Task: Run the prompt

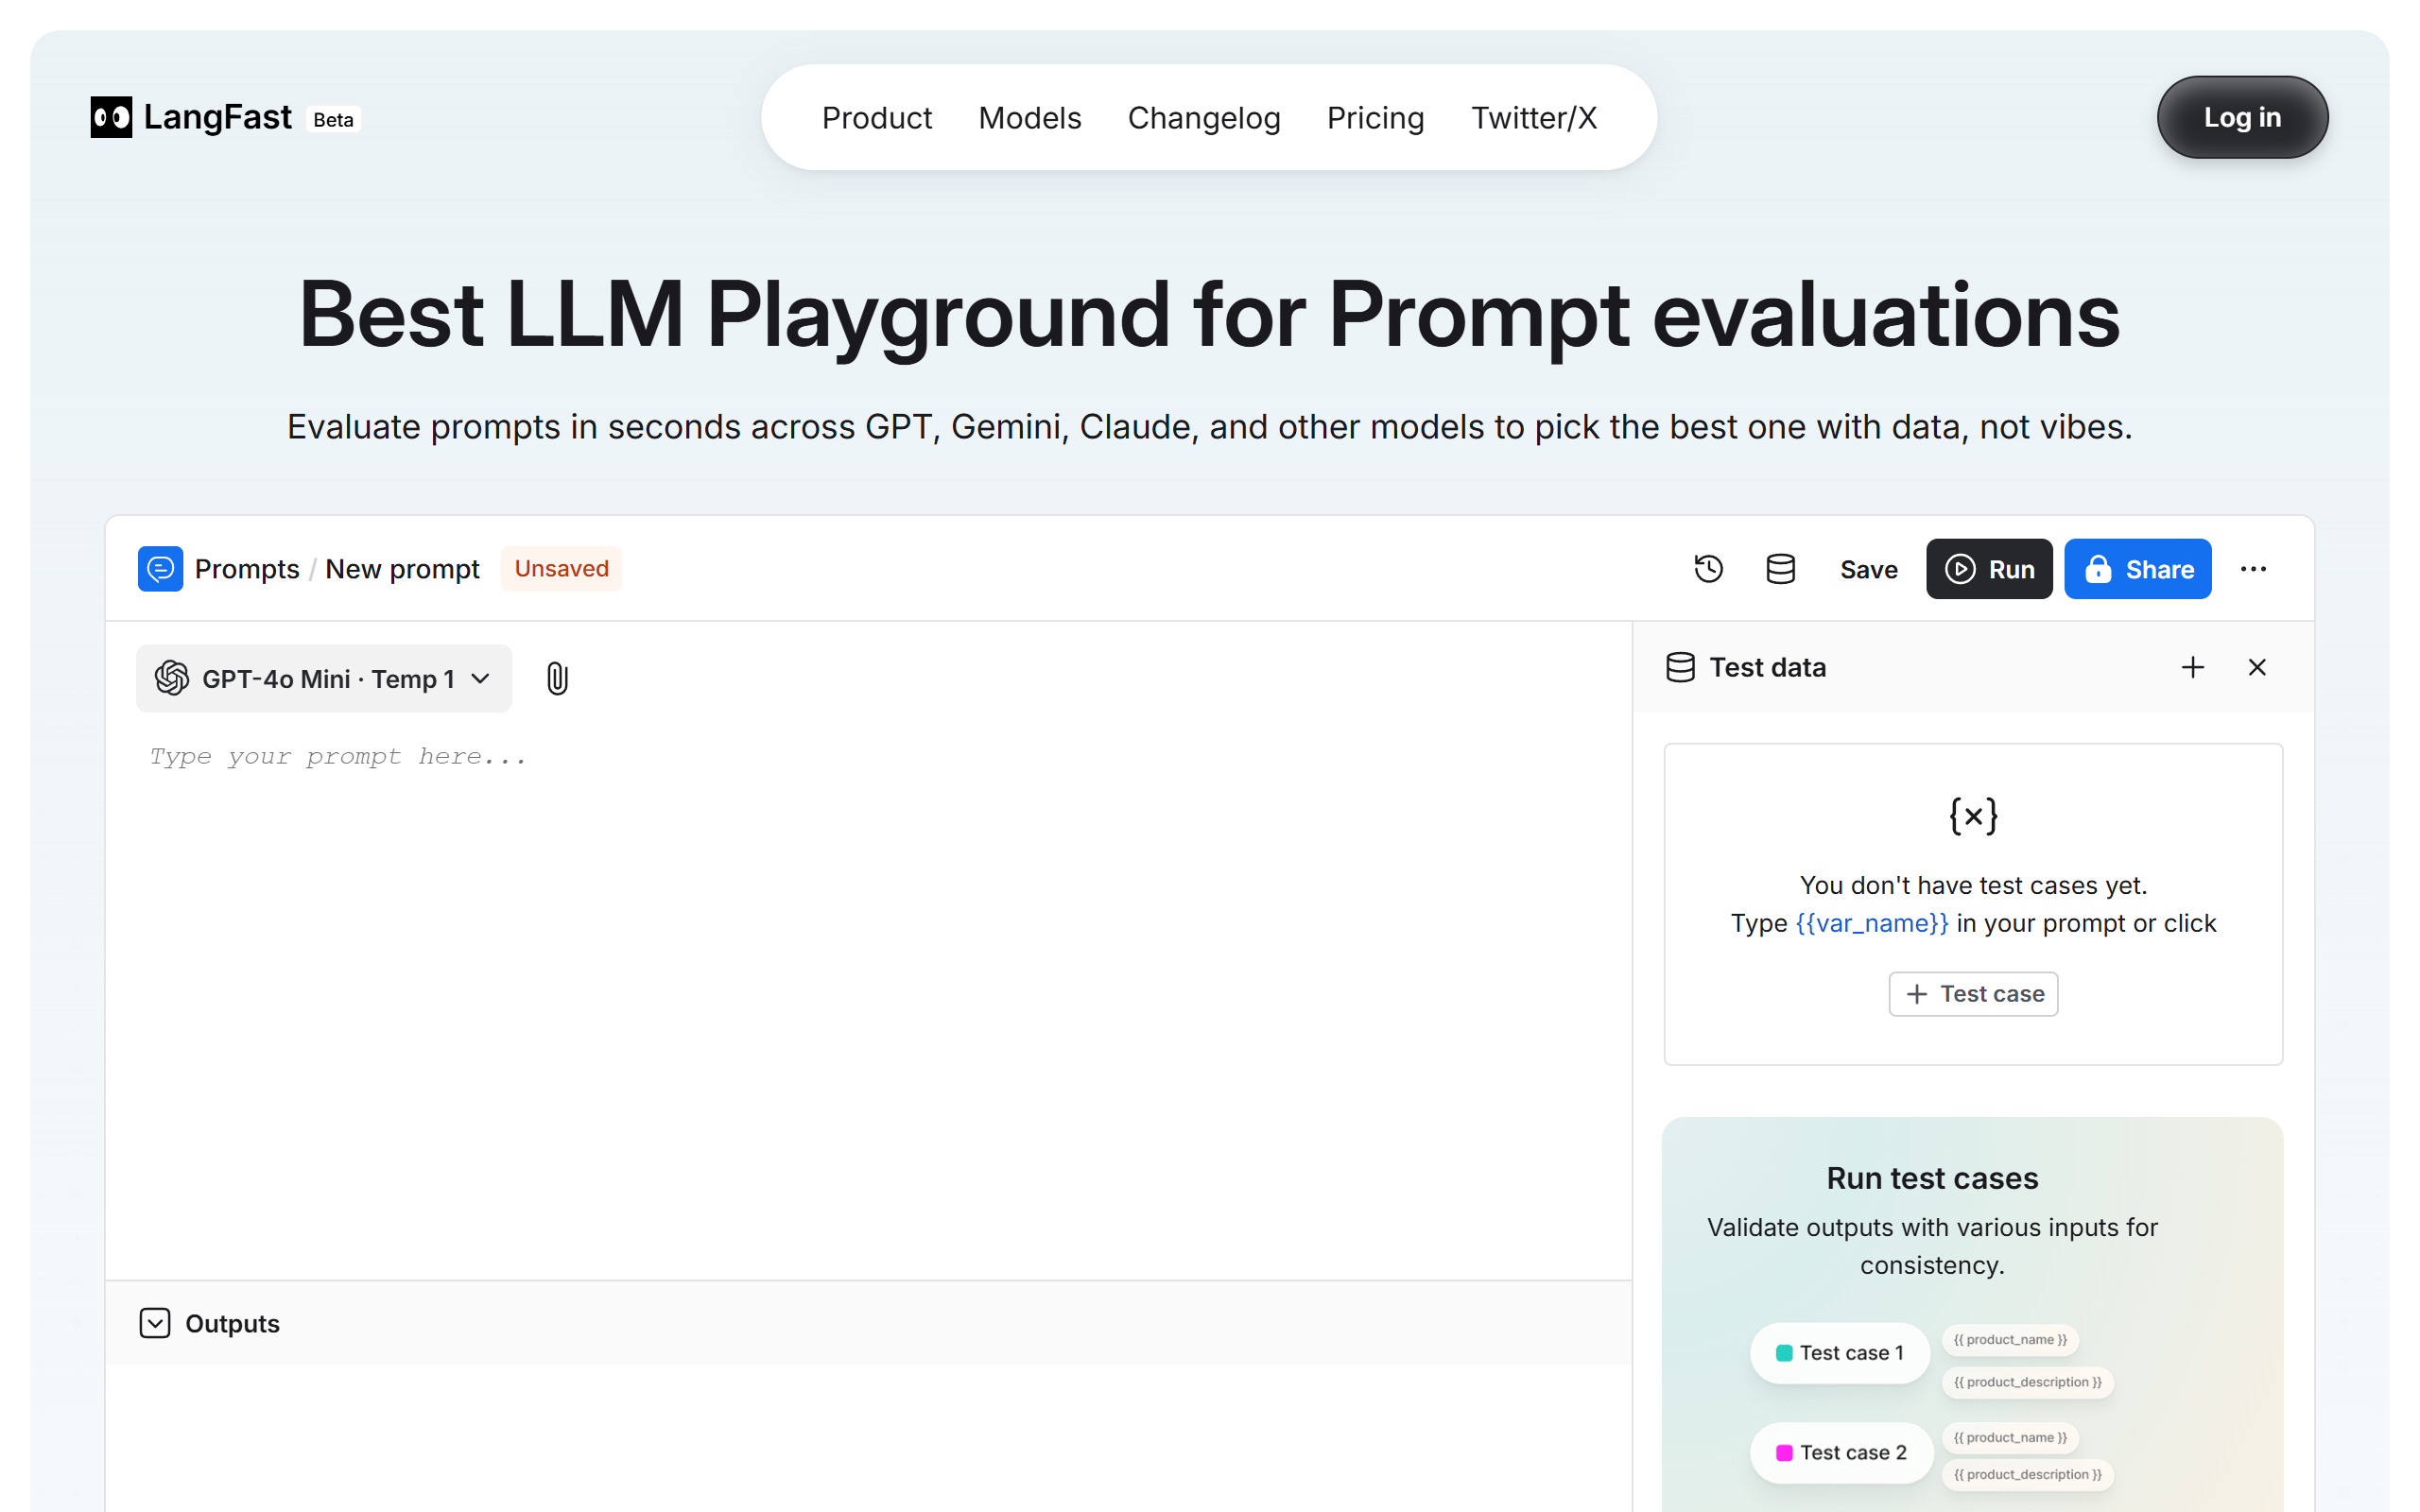Action: tap(1989, 569)
